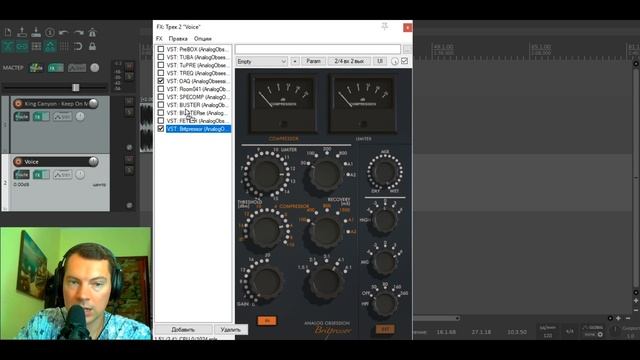The image size is (640, 360).
Task: Click the Open Project toolbar icon
Action: tap(22, 32)
